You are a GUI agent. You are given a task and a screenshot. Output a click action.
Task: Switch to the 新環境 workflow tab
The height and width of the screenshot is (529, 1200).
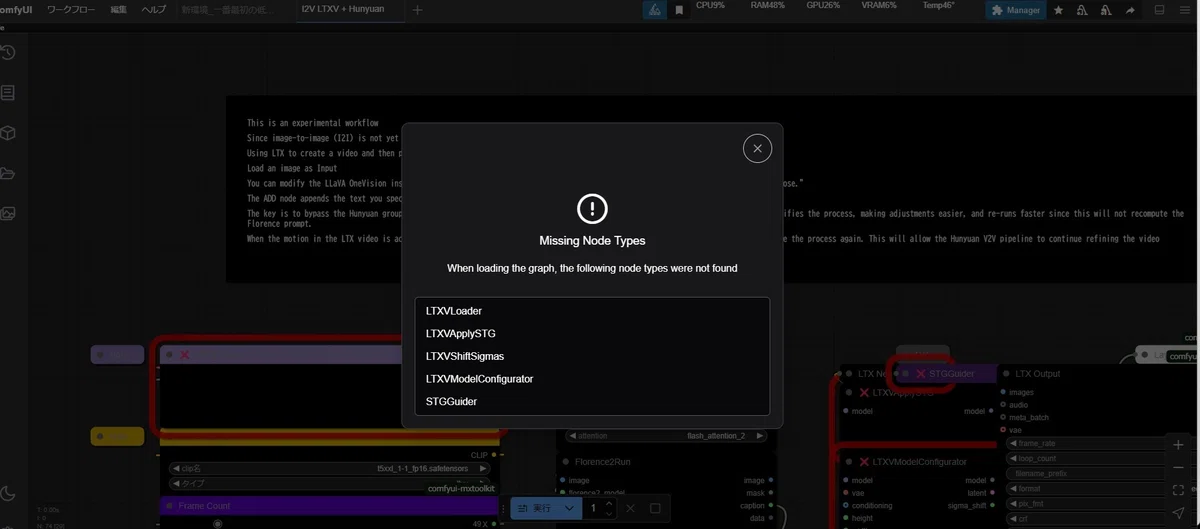[x=230, y=9]
